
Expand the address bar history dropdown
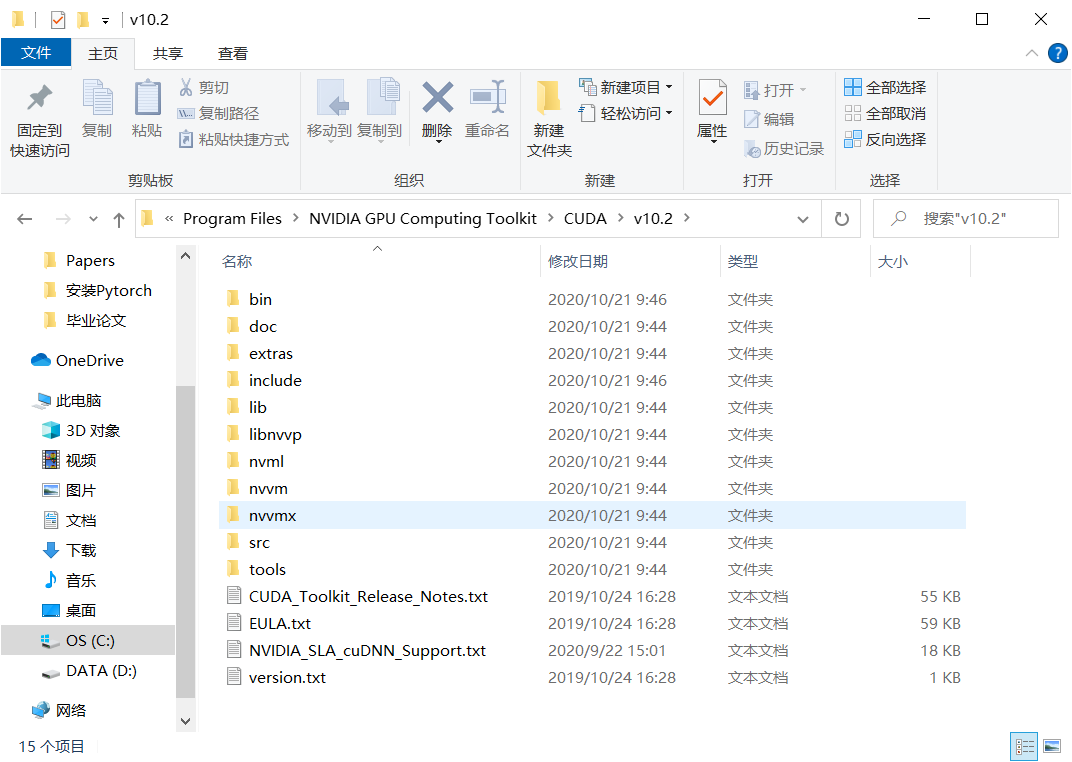tap(803, 219)
